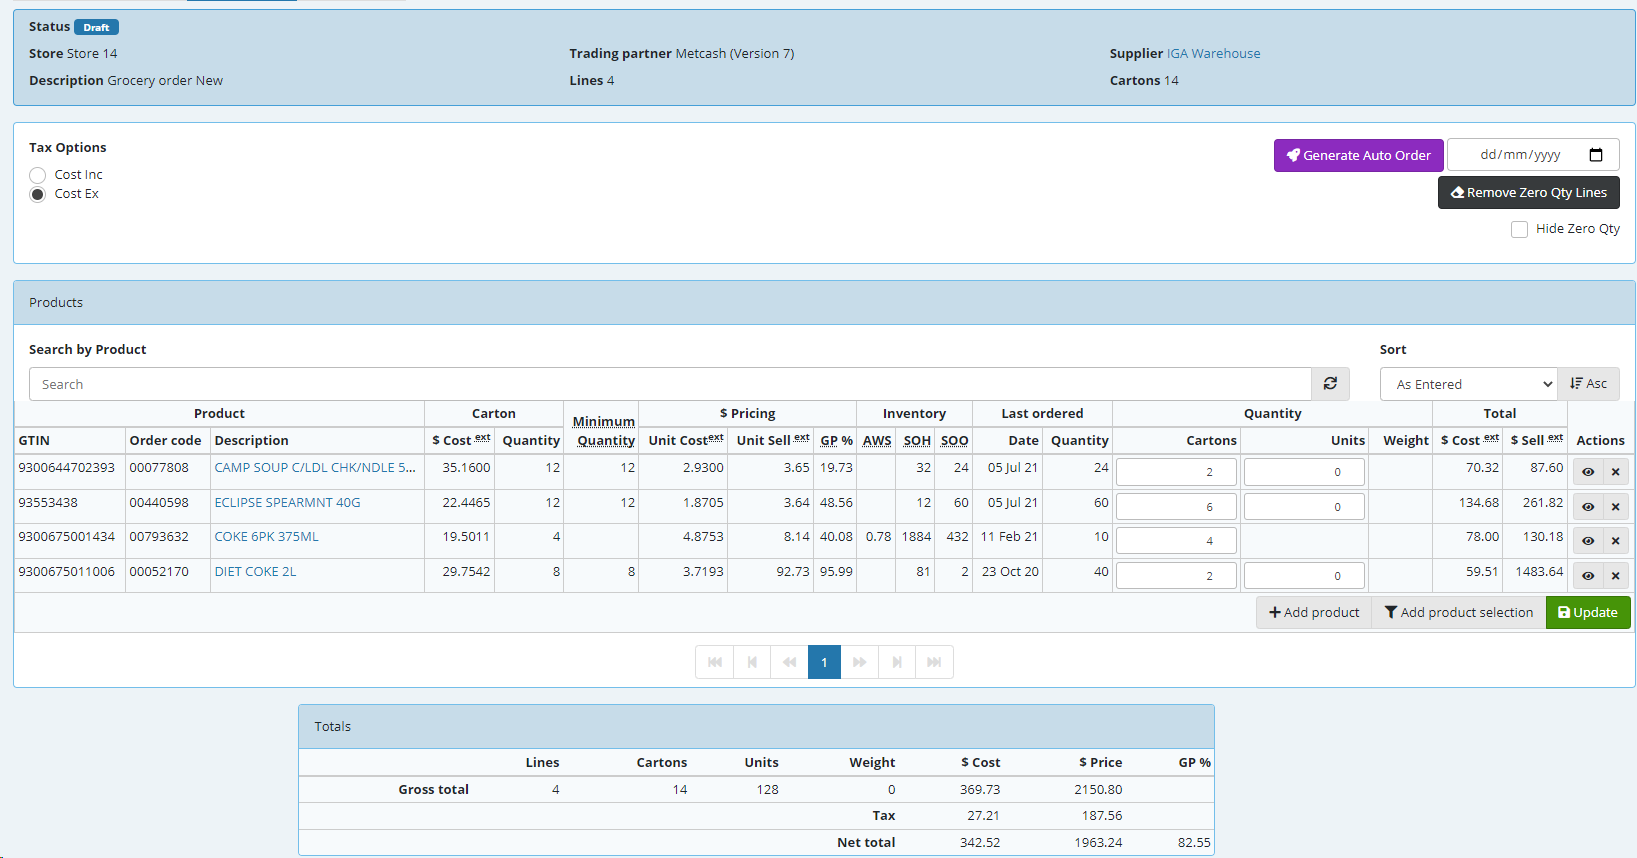Click the SOH inventory header

pyautogui.click(x=917, y=441)
